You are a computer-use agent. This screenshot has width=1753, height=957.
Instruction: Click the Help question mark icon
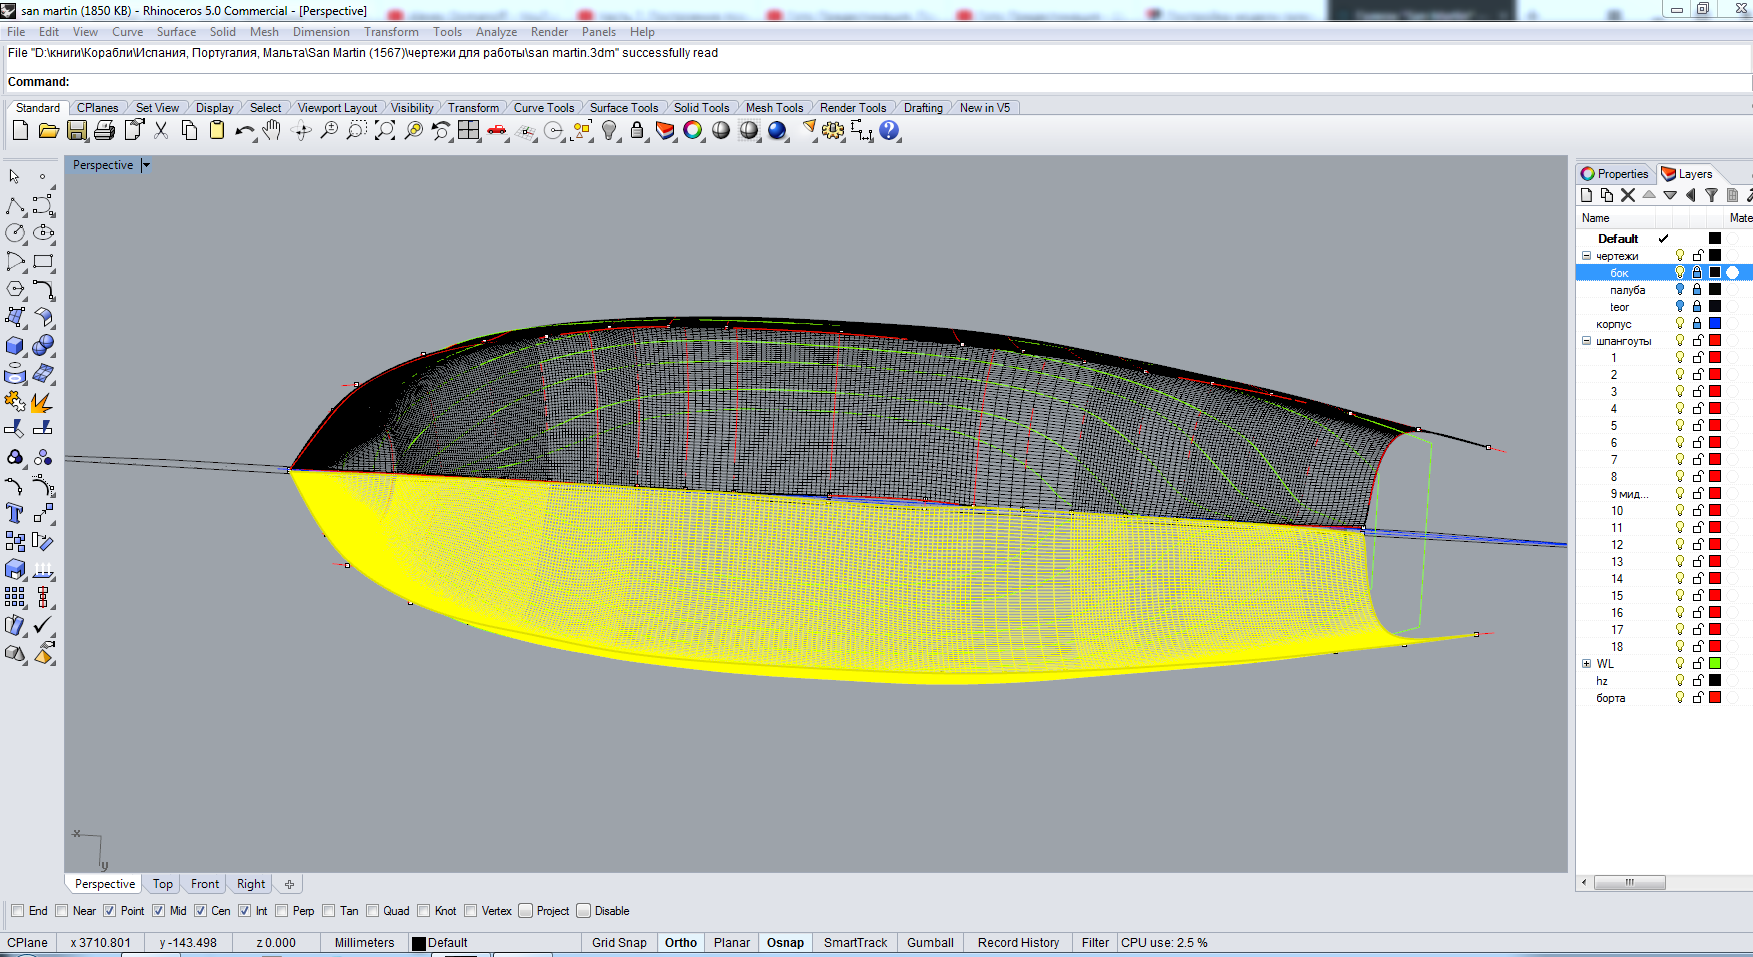point(889,131)
